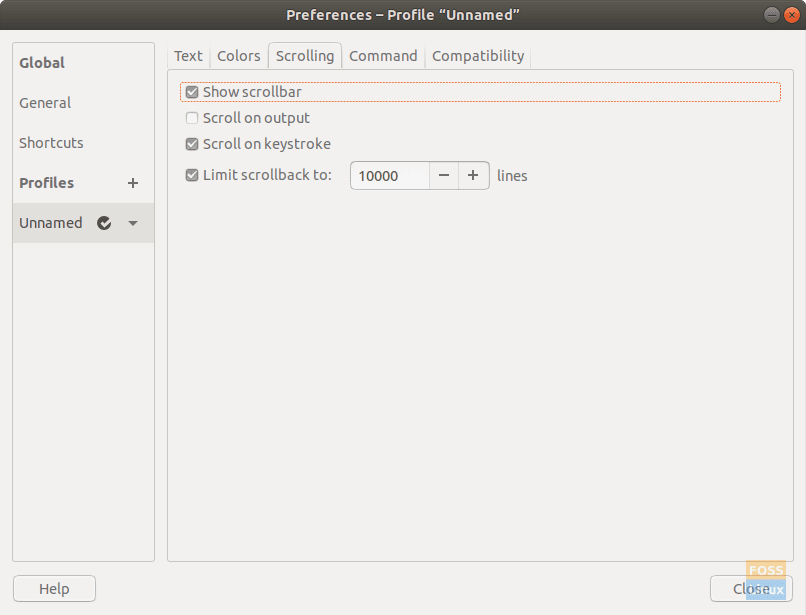Decrease scrollback lines with minus button

(444, 176)
